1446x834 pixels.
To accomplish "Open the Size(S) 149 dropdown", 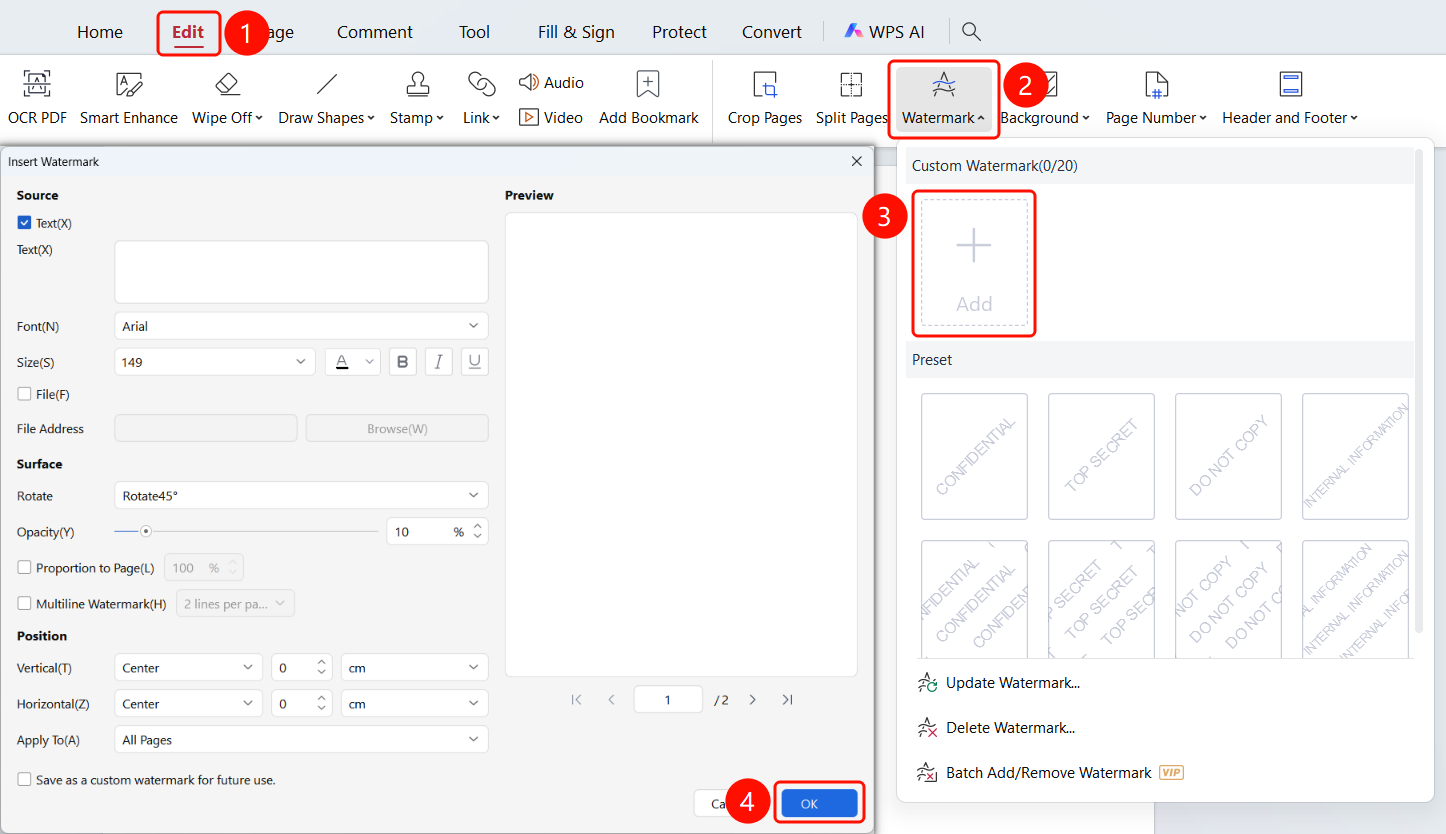I will click(215, 362).
